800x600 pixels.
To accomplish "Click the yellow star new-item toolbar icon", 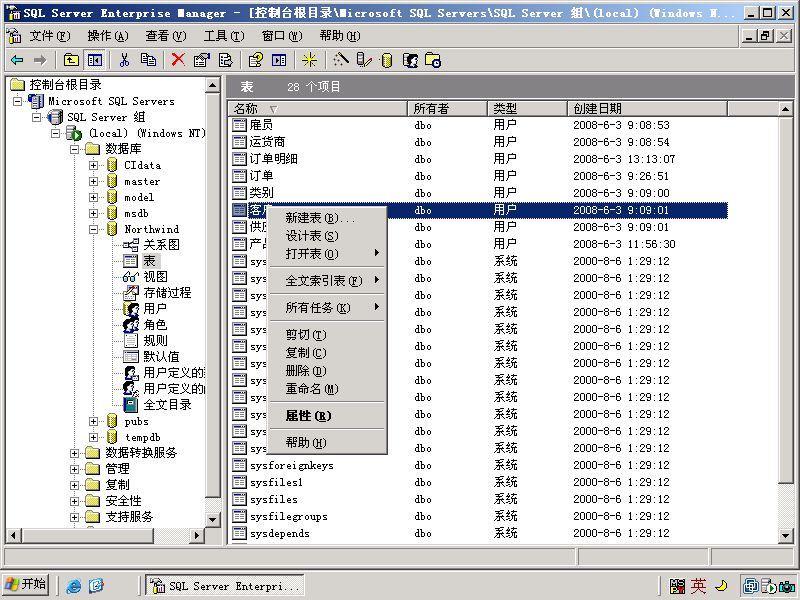I will [x=309, y=60].
